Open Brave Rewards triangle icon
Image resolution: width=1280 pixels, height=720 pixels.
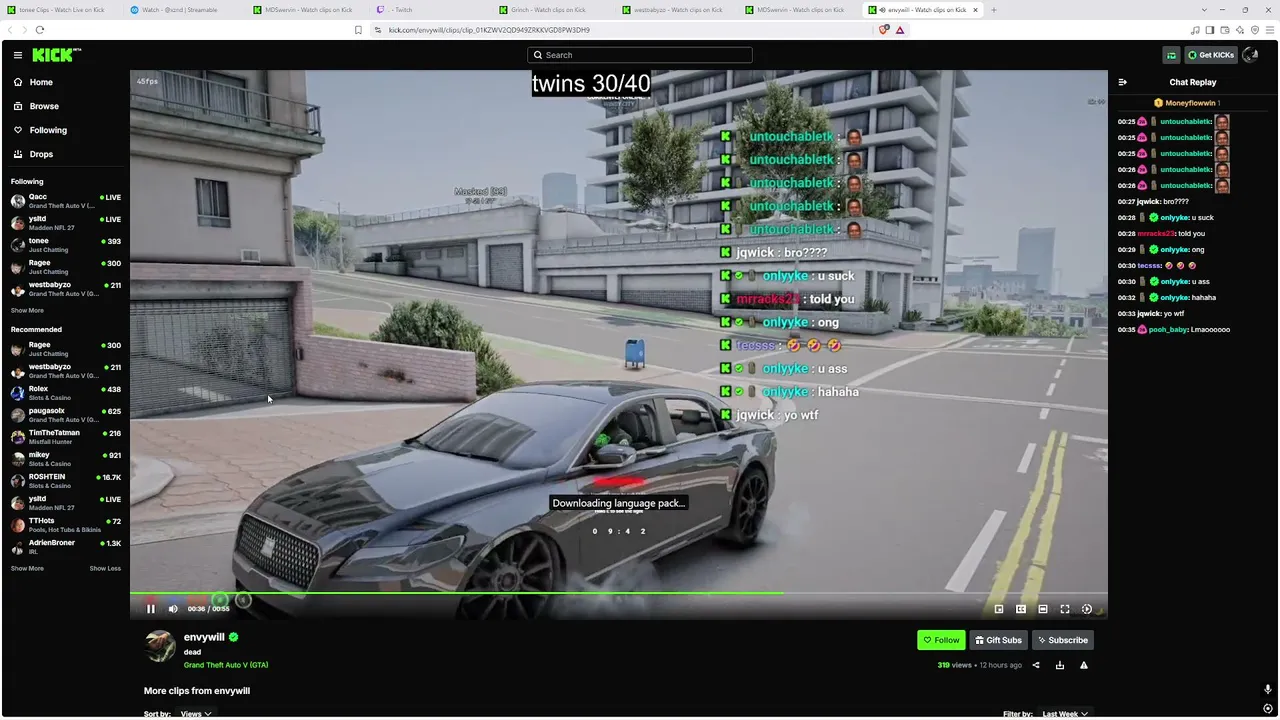(900, 30)
